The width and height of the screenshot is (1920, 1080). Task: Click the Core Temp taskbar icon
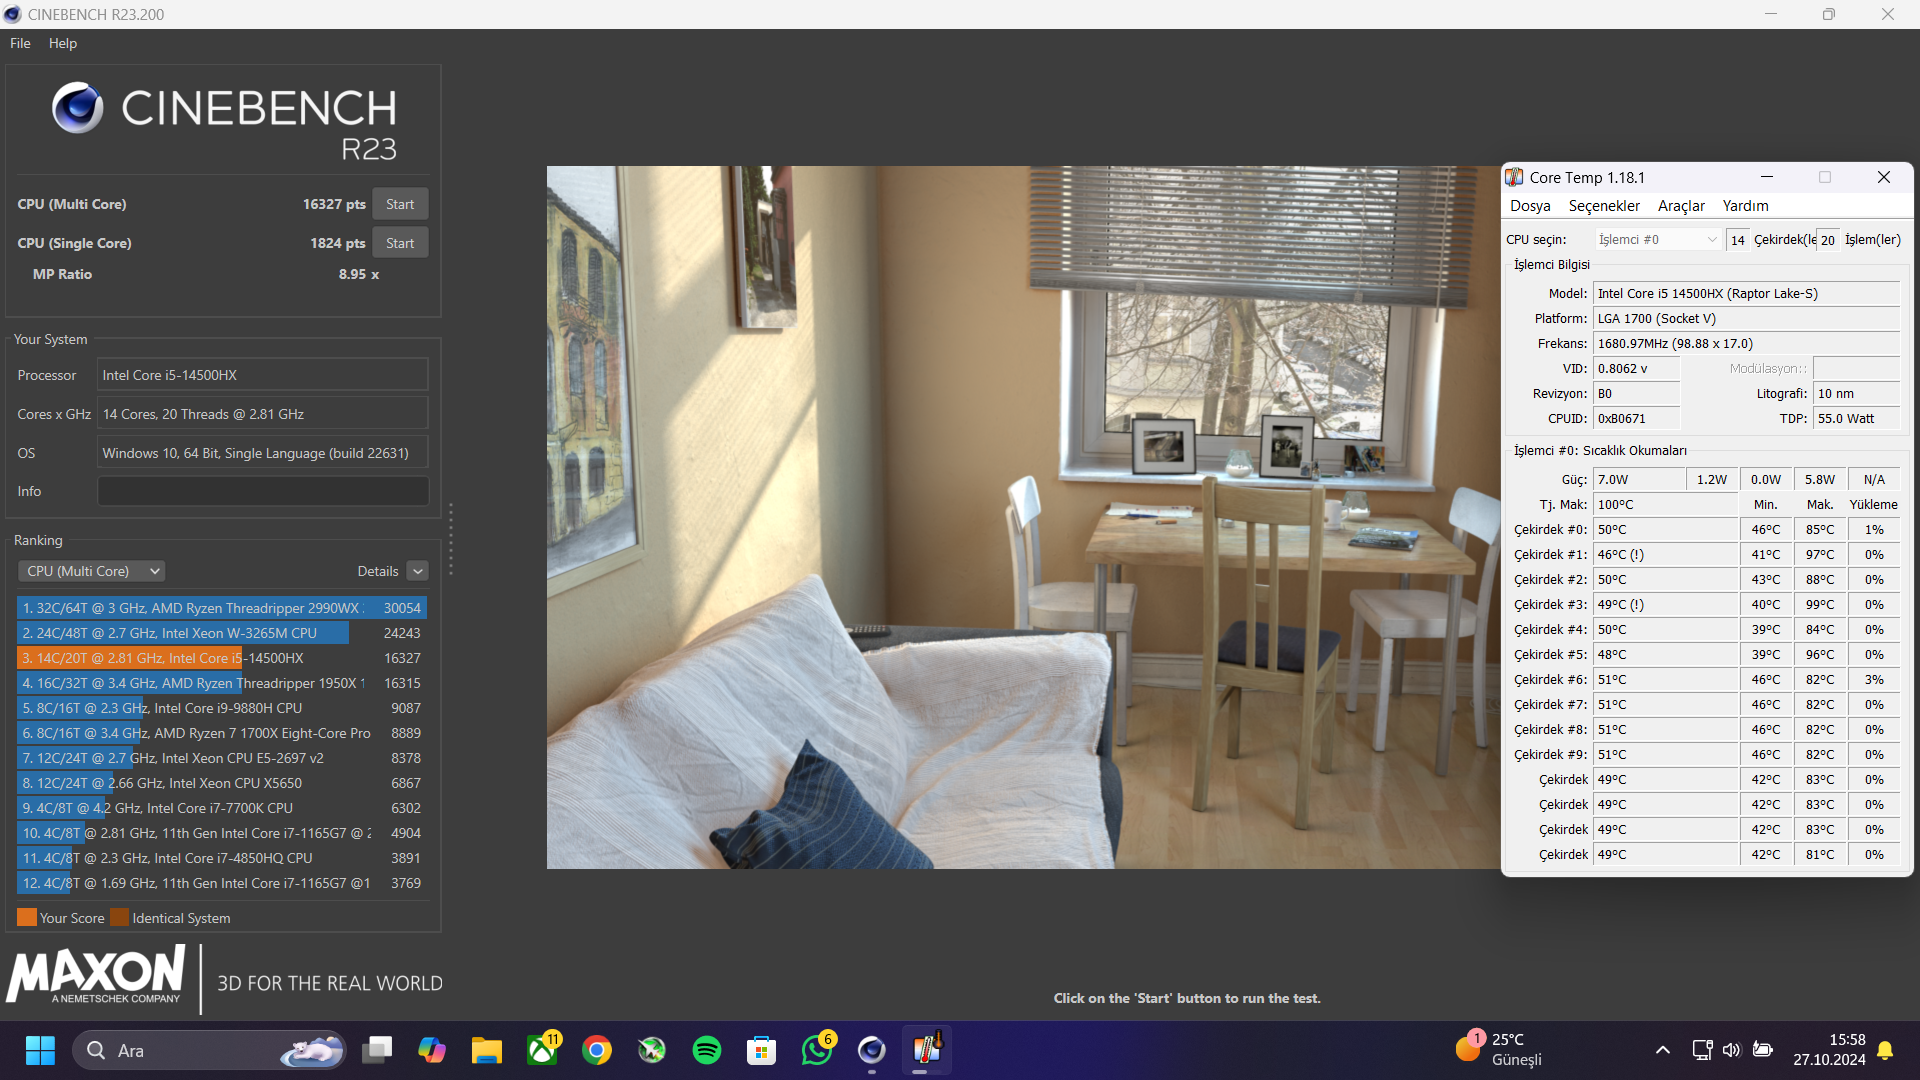[x=927, y=1050]
